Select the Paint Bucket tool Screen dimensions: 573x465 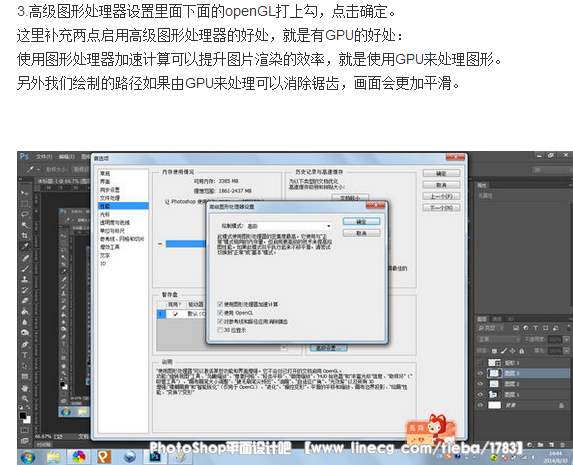tap(24, 311)
